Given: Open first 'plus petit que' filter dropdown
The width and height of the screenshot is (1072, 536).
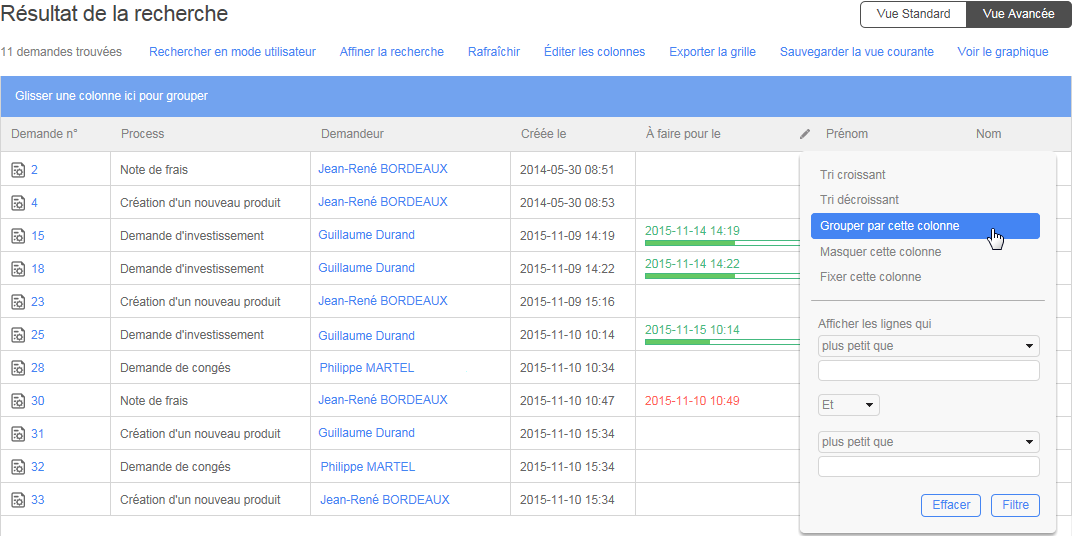Looking at the screenshot, I should [x=928, y=346].
